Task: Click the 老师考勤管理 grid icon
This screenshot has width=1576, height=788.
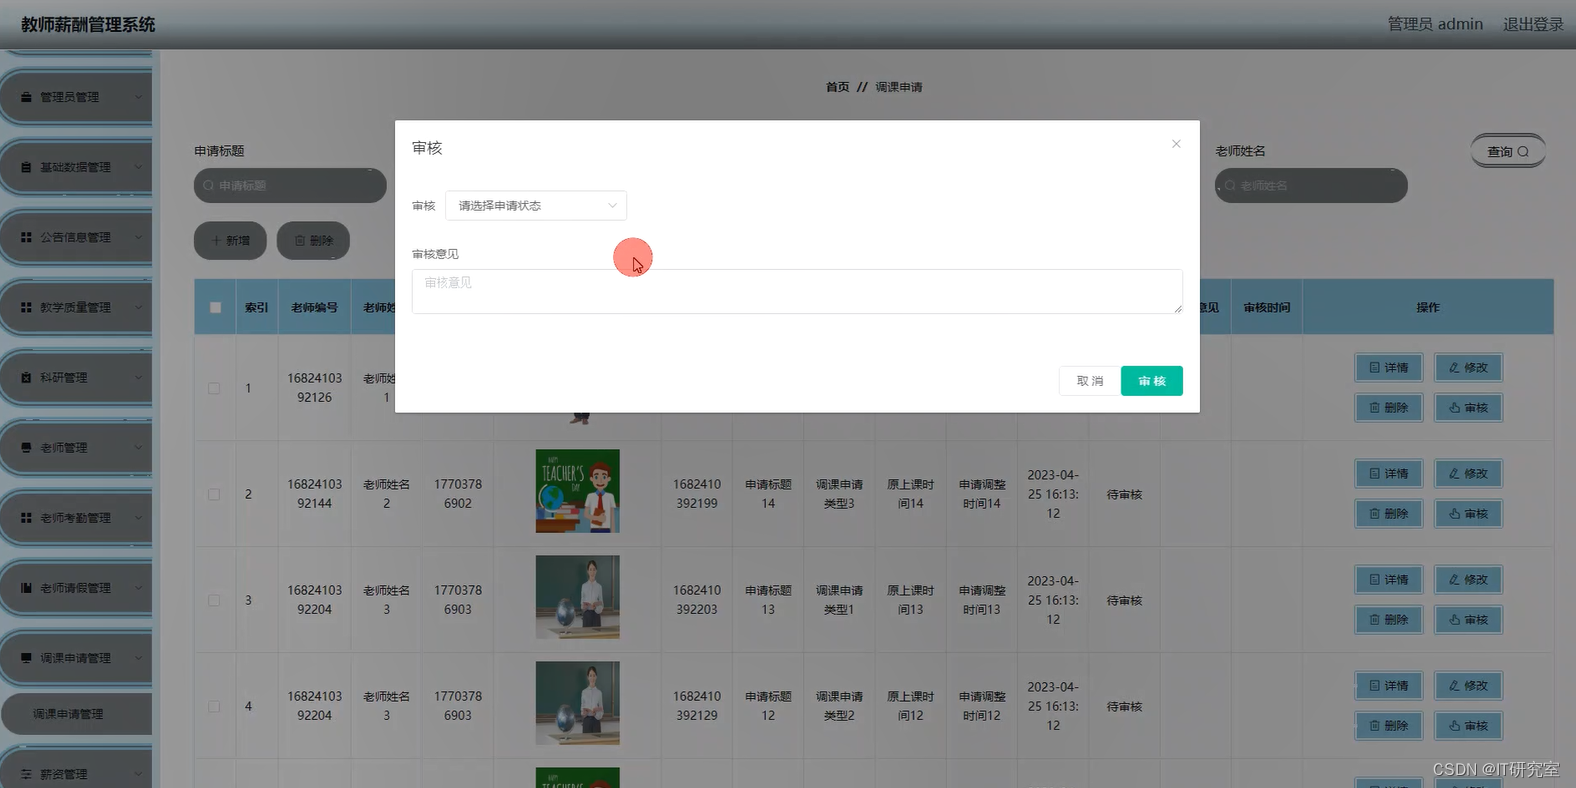Action: pos(26,517)
